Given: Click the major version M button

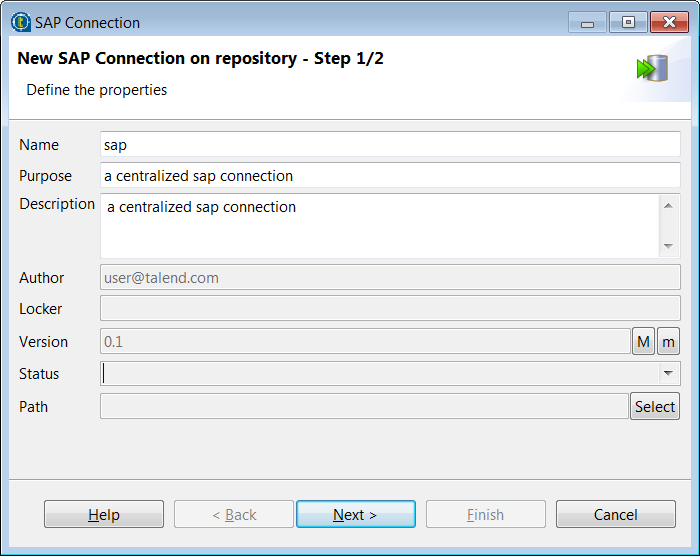Looking at the screenshot, I should [x=643, y=342].
